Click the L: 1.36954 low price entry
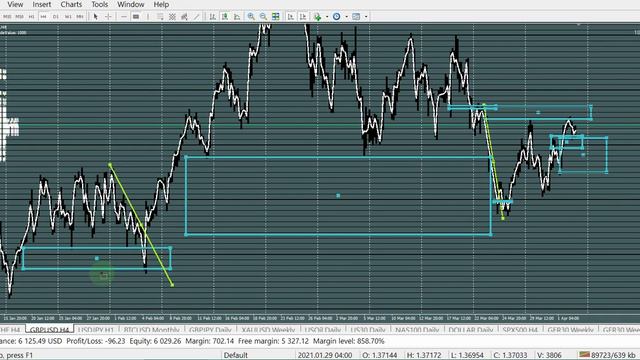This screenshot has width=640, height=360. click(x=467, y=355)
